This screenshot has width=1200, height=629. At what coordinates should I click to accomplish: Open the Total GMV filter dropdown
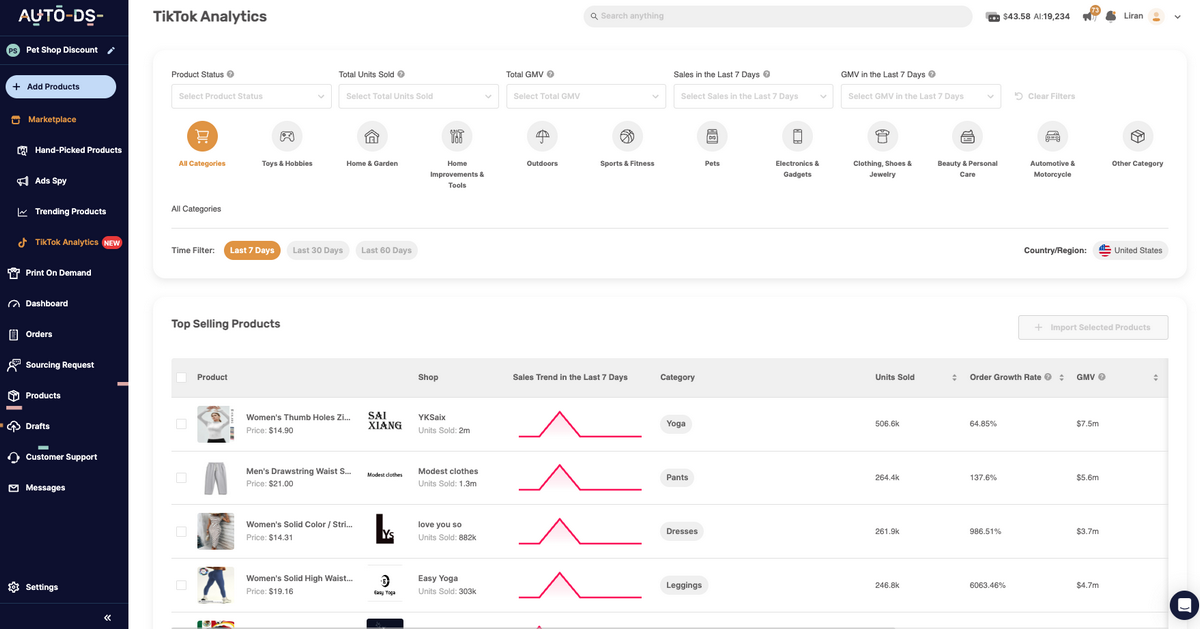tap(585, 96)
